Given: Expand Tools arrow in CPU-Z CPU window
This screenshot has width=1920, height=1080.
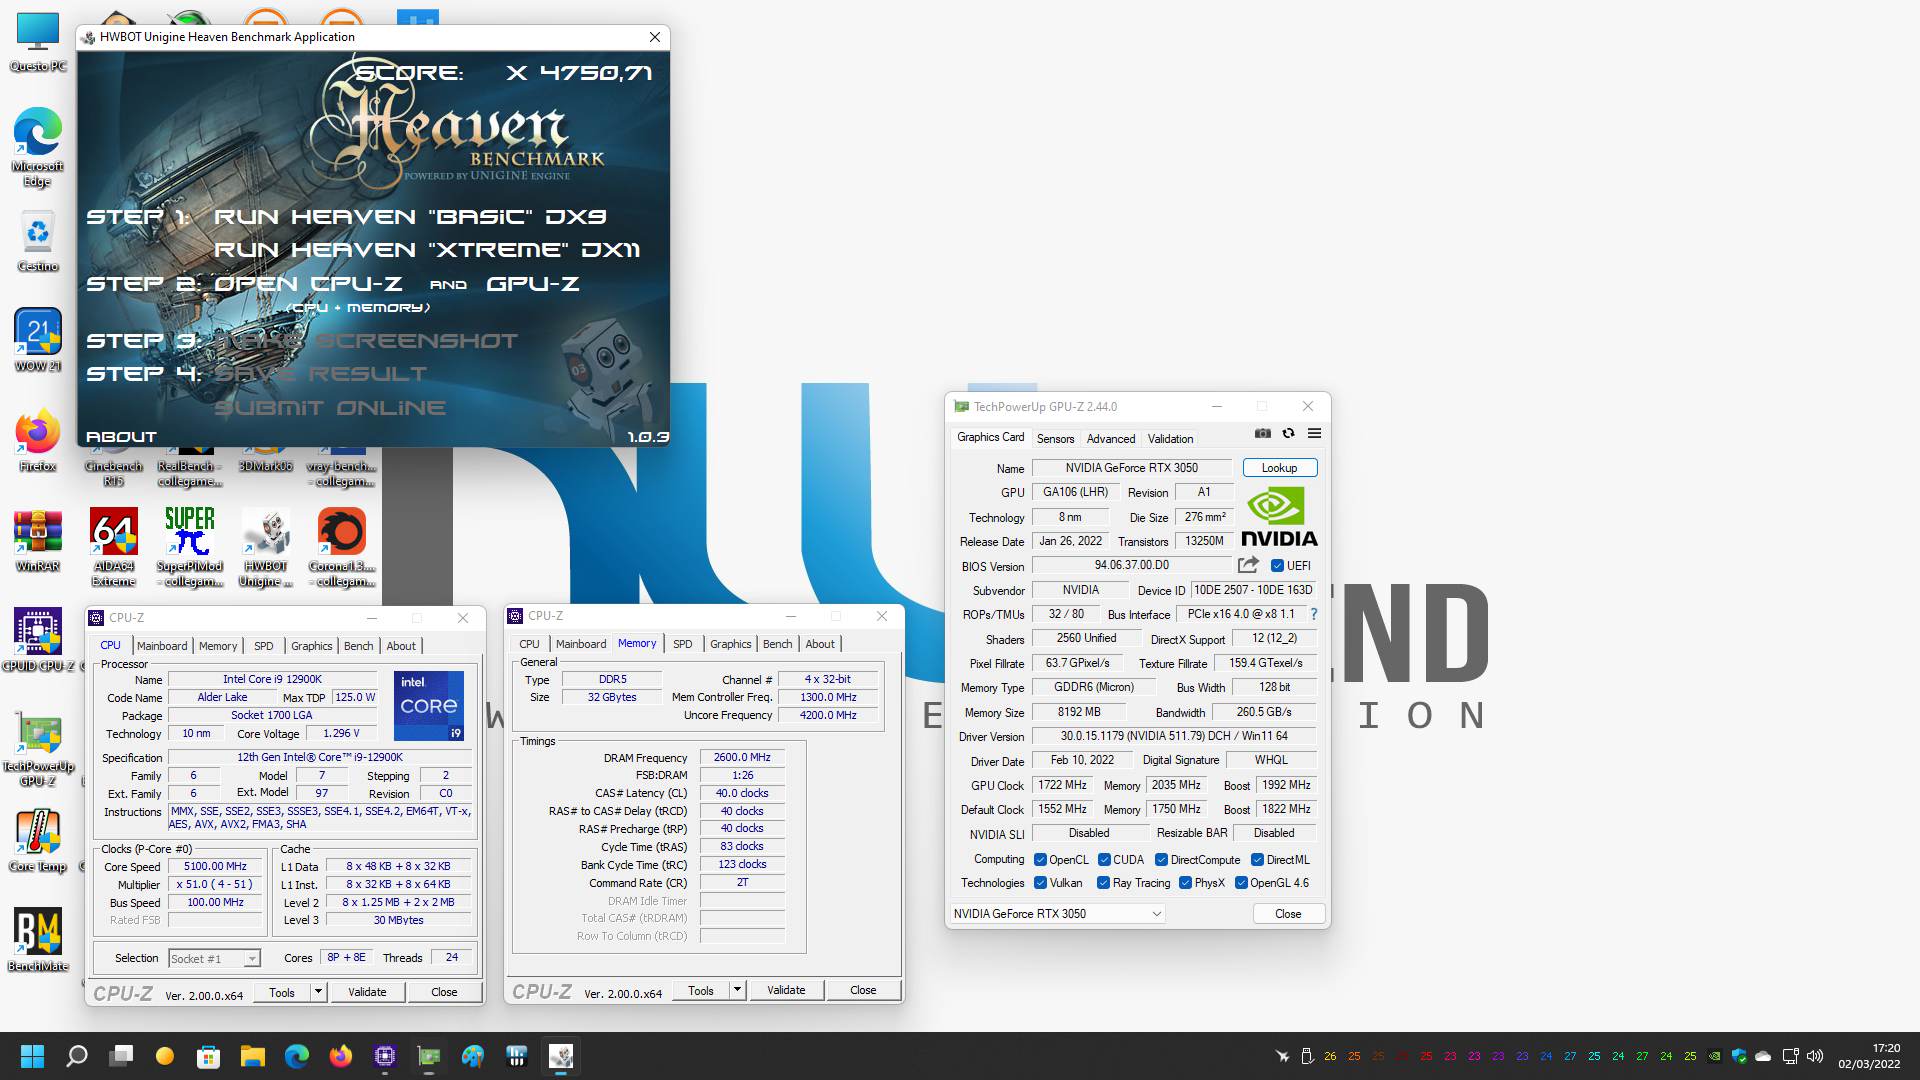Looking at the screenshot, I should click(x=318, y=992).
